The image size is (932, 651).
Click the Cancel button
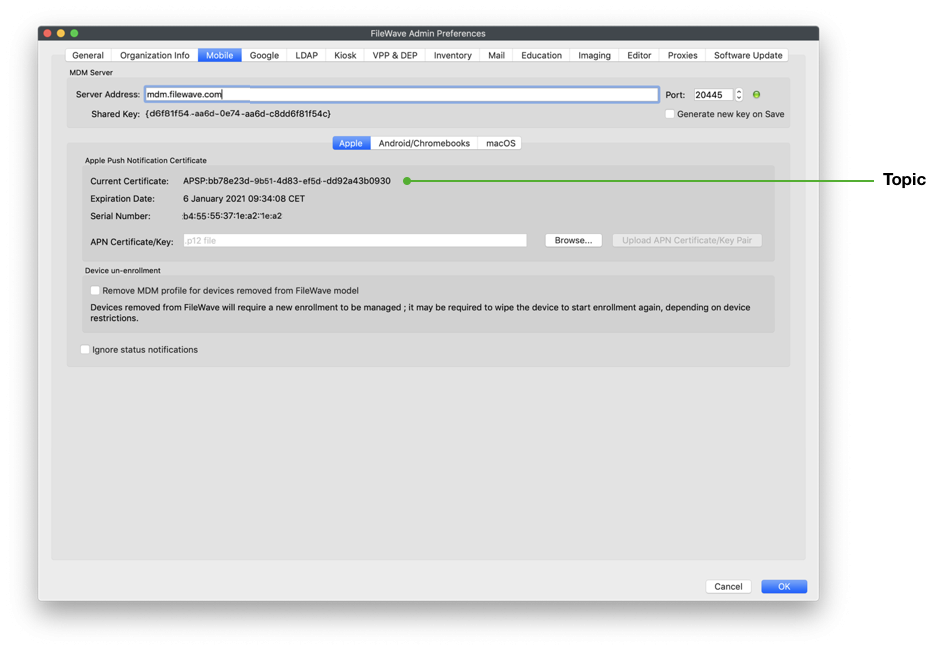(x=728, y=587)
